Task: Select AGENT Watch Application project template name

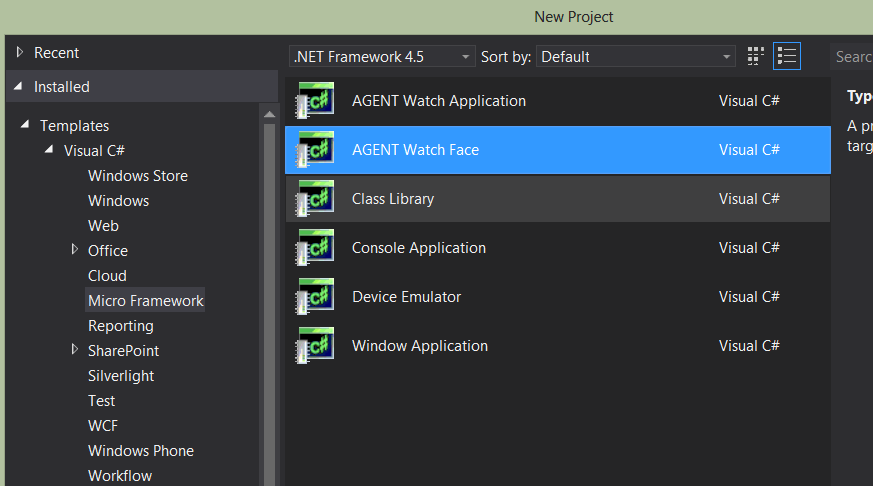Action: tap(439, 101)
